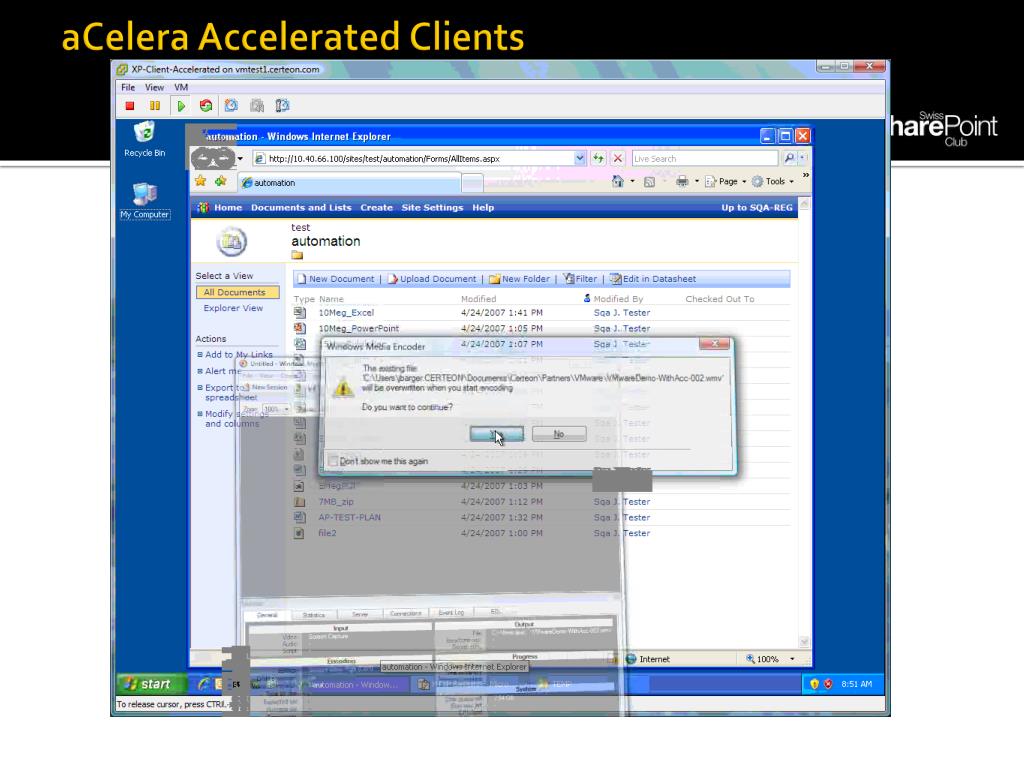Select the automation browser tab

(x=350, y=183)
